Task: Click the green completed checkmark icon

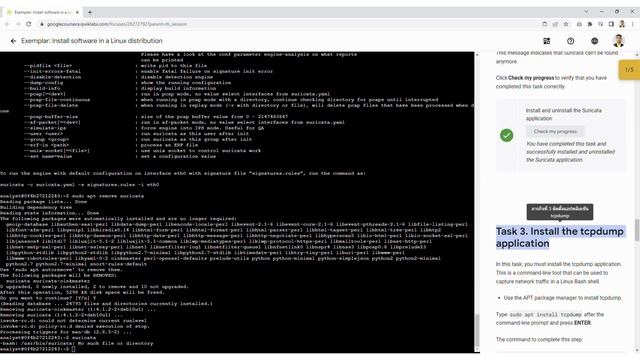Action: [x=507, y=135]
